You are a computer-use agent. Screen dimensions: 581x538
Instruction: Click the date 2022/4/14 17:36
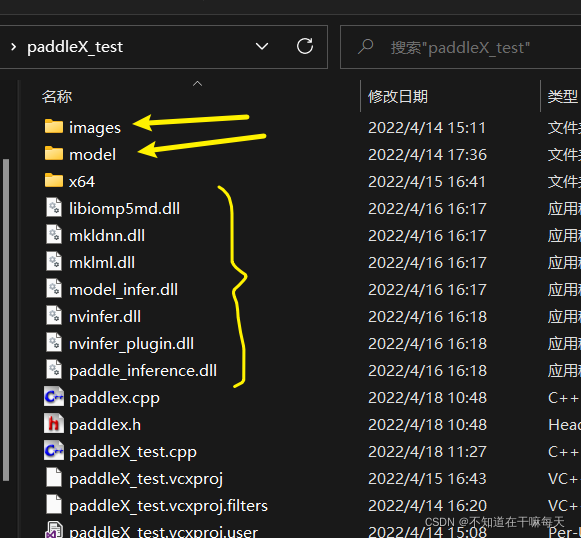[427, 155]
